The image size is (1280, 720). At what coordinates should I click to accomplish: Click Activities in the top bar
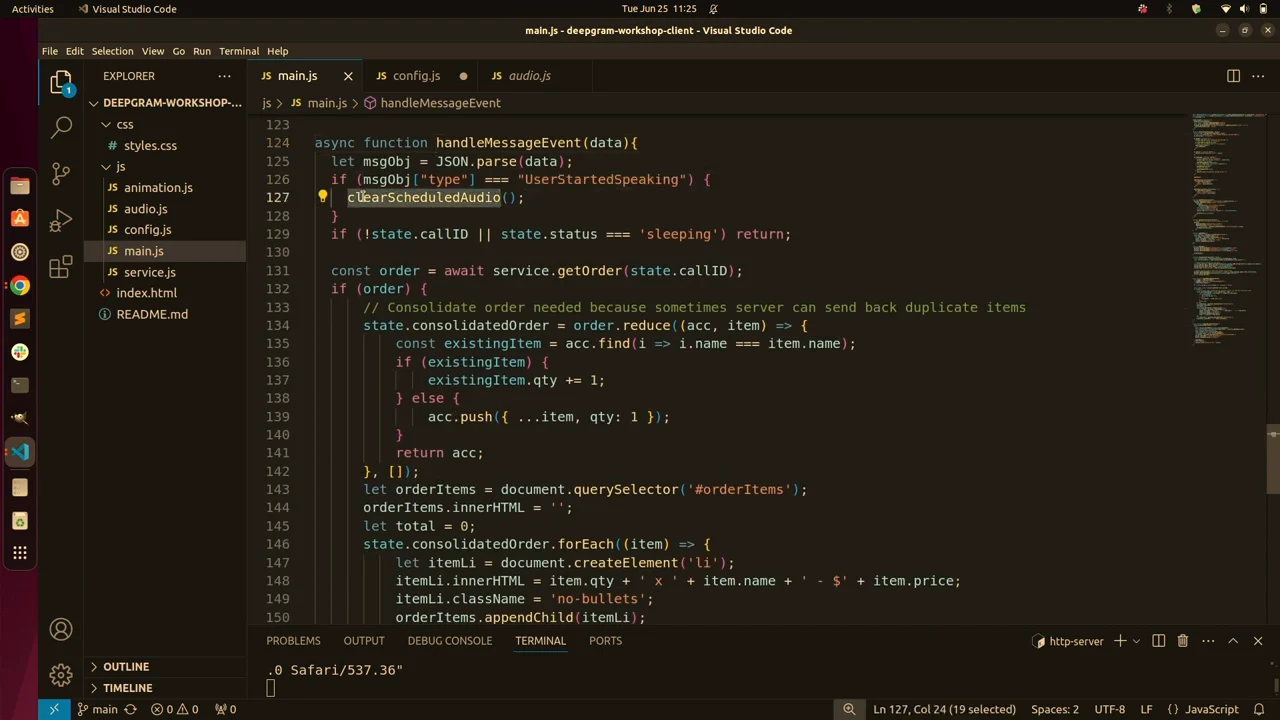[33, 9]
